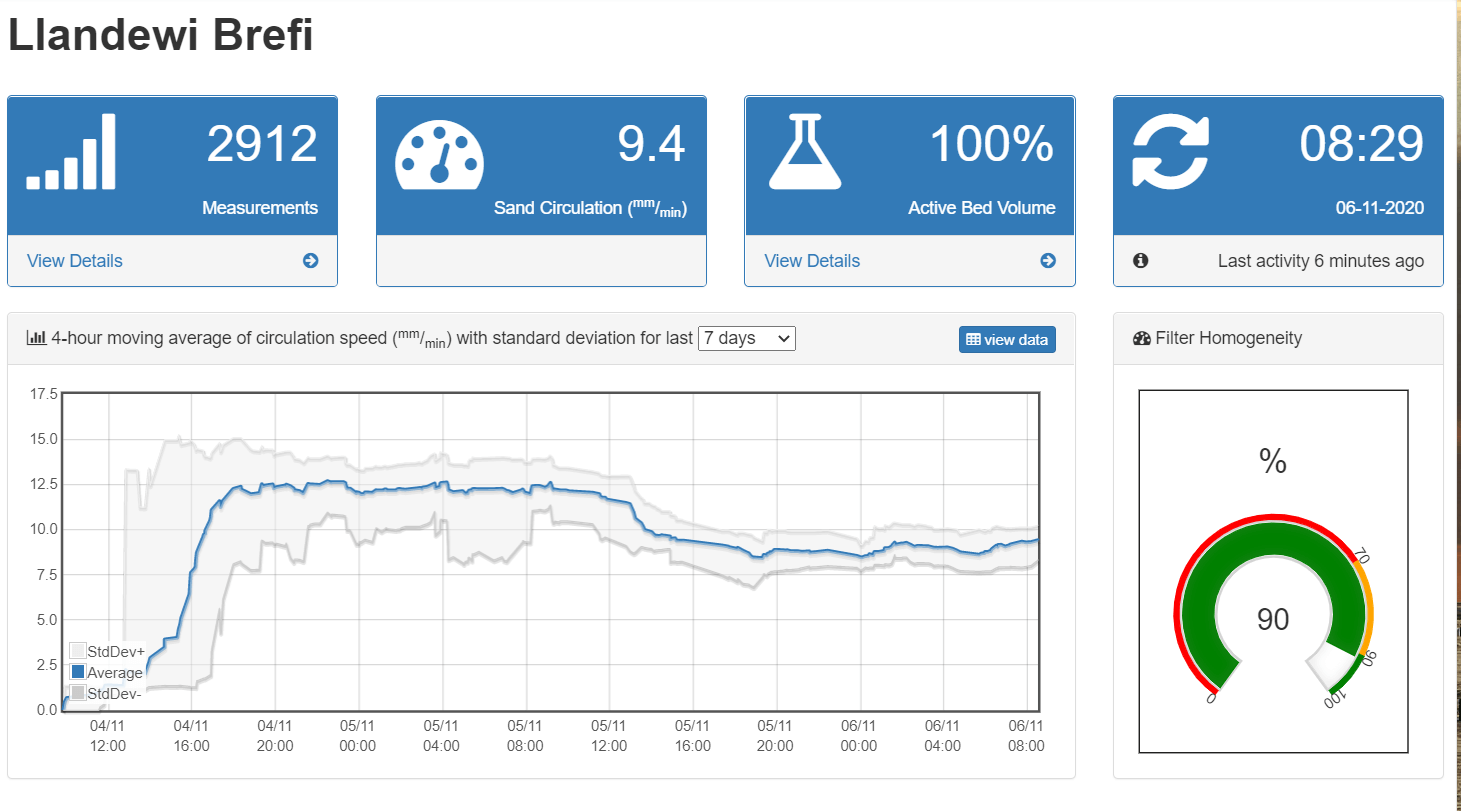Open the 7 days period dropdown

pyautogui.click(x=746, y=339)
